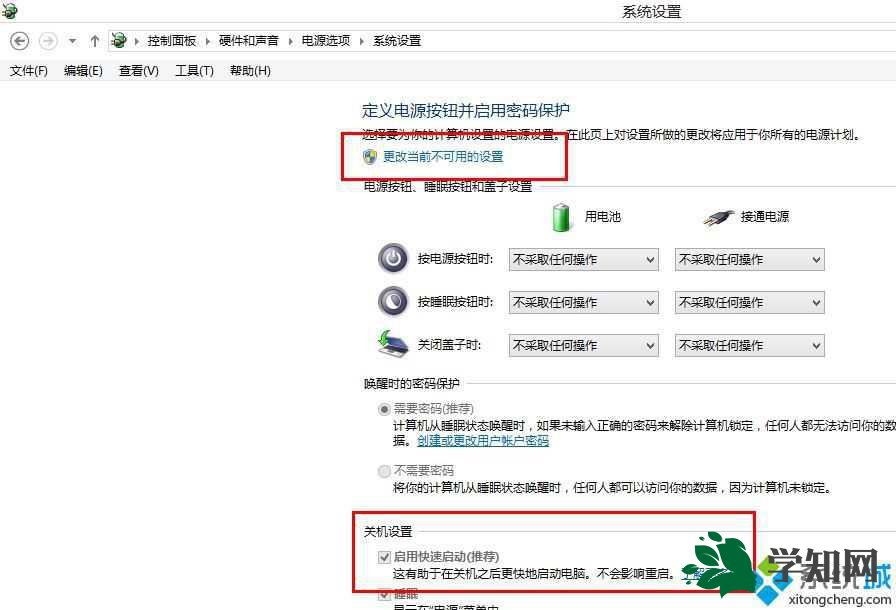This screenshot has width=896, height=610.
Task: Open the plugged-in dropdown for 按电源按钮时
Action: coord(750,259)
